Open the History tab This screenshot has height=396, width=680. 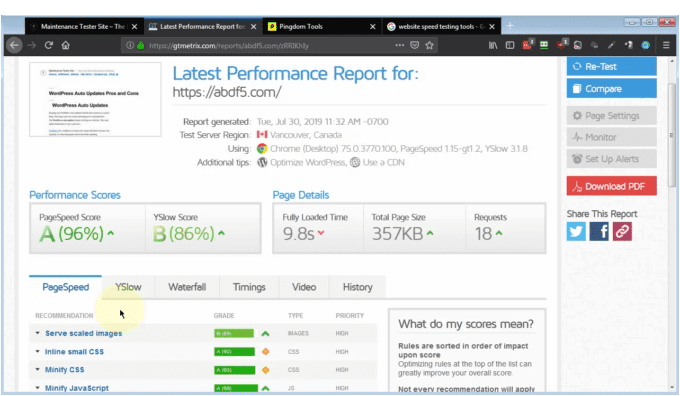(357, 287)
